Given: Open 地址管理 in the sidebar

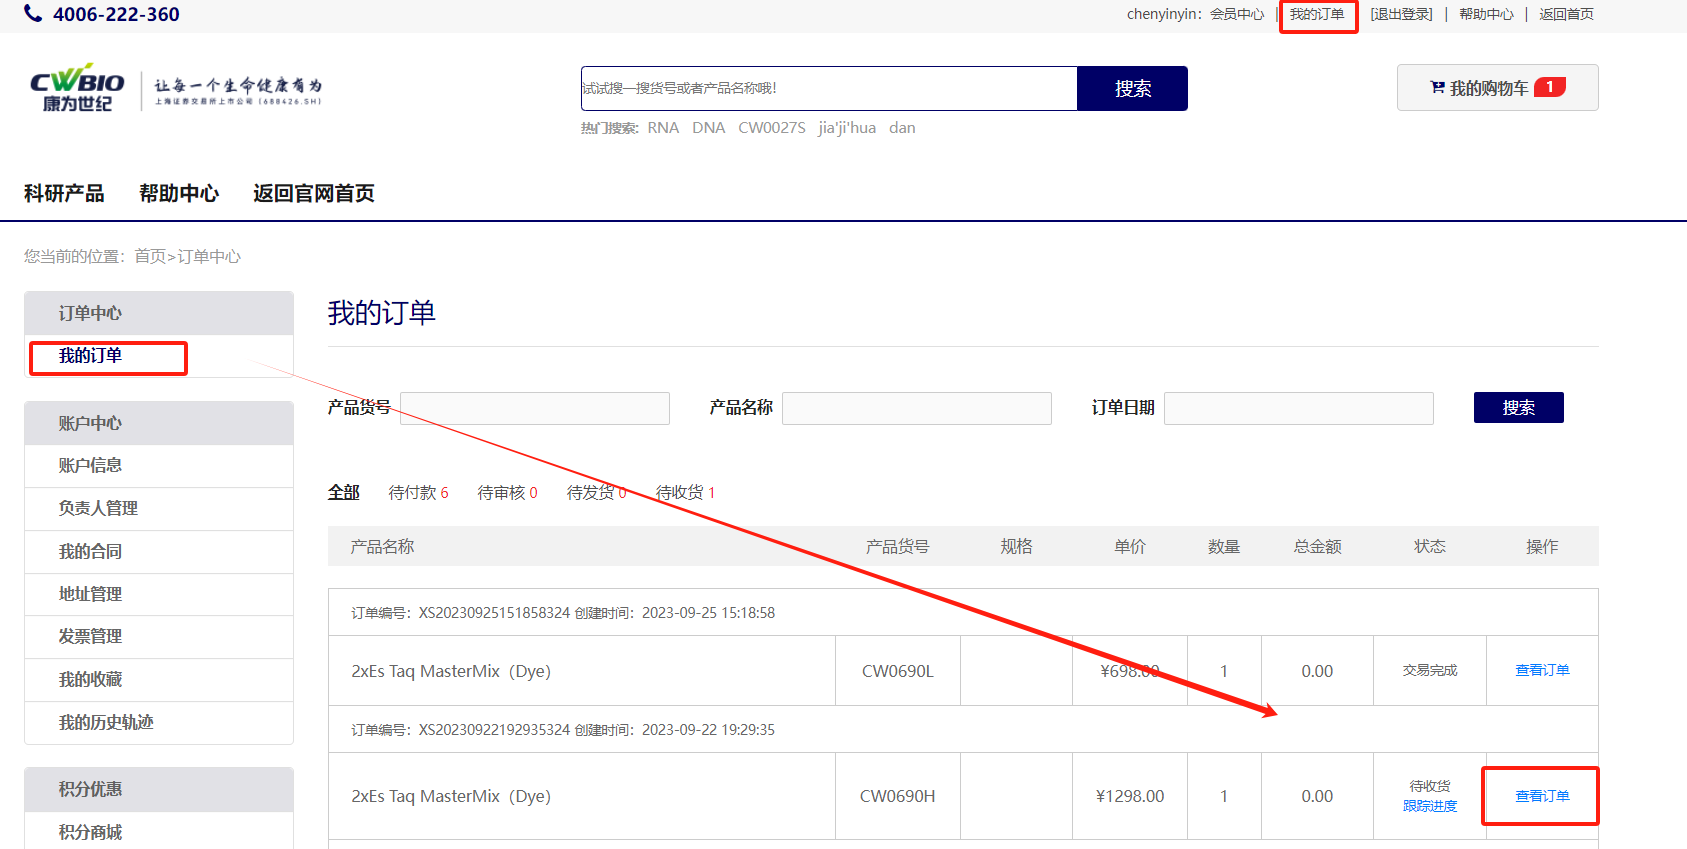Looking at the screenshot, I should point(90,594).
